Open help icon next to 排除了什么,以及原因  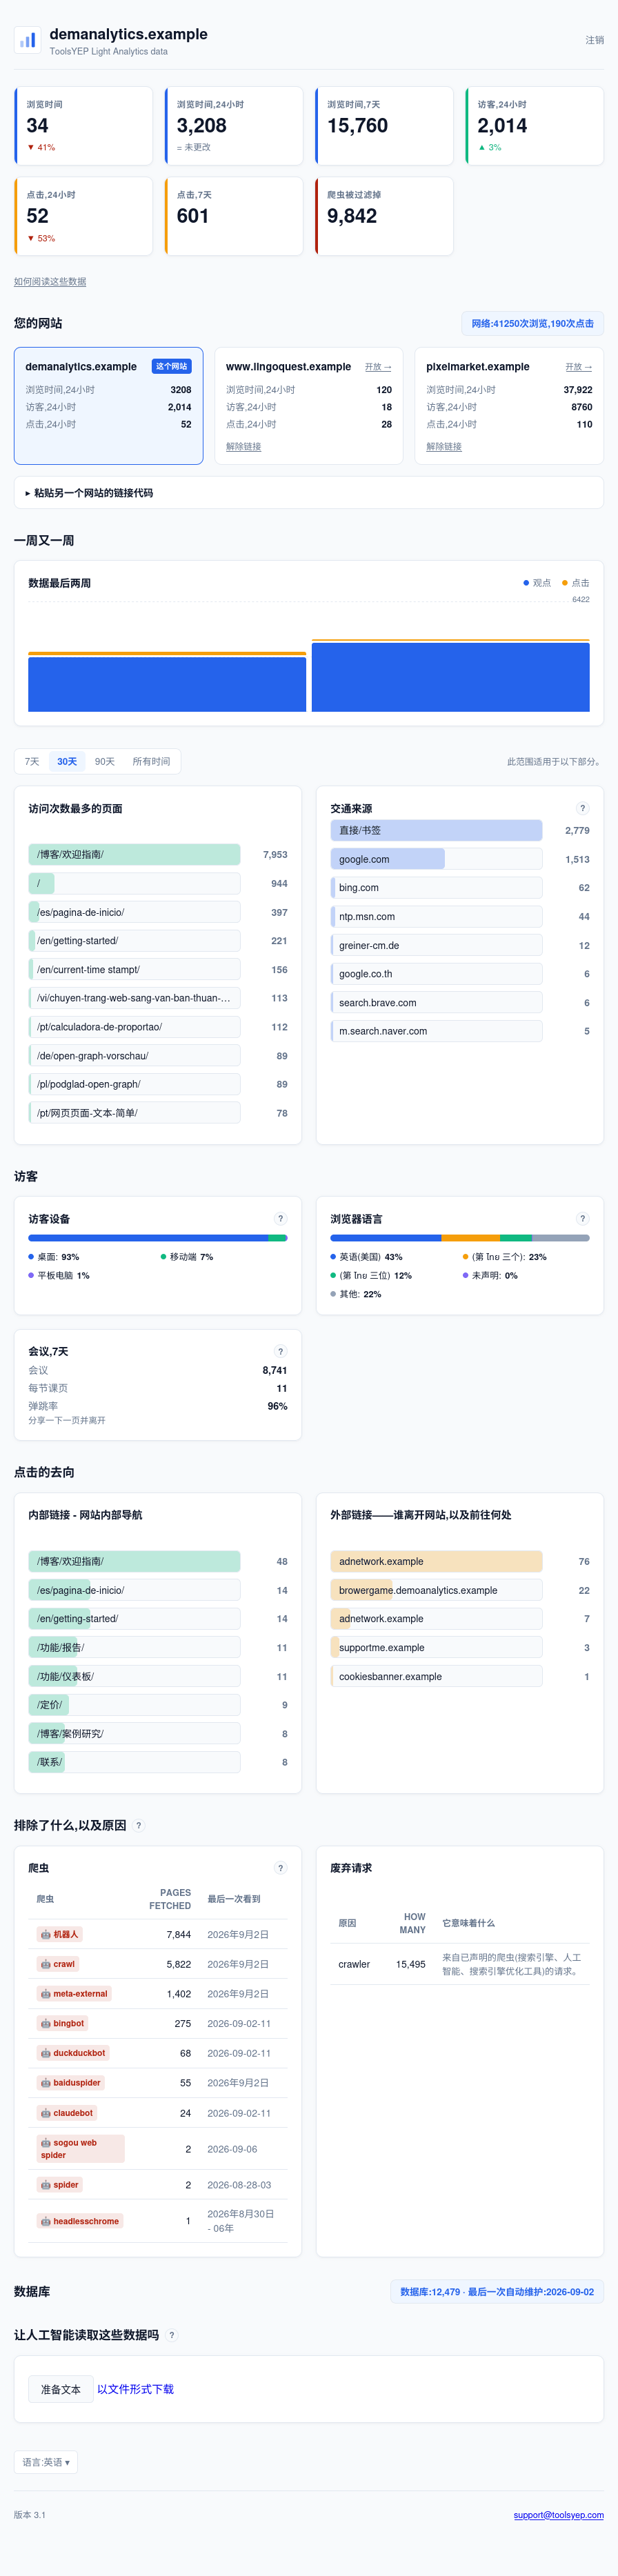click(139, 1825)
